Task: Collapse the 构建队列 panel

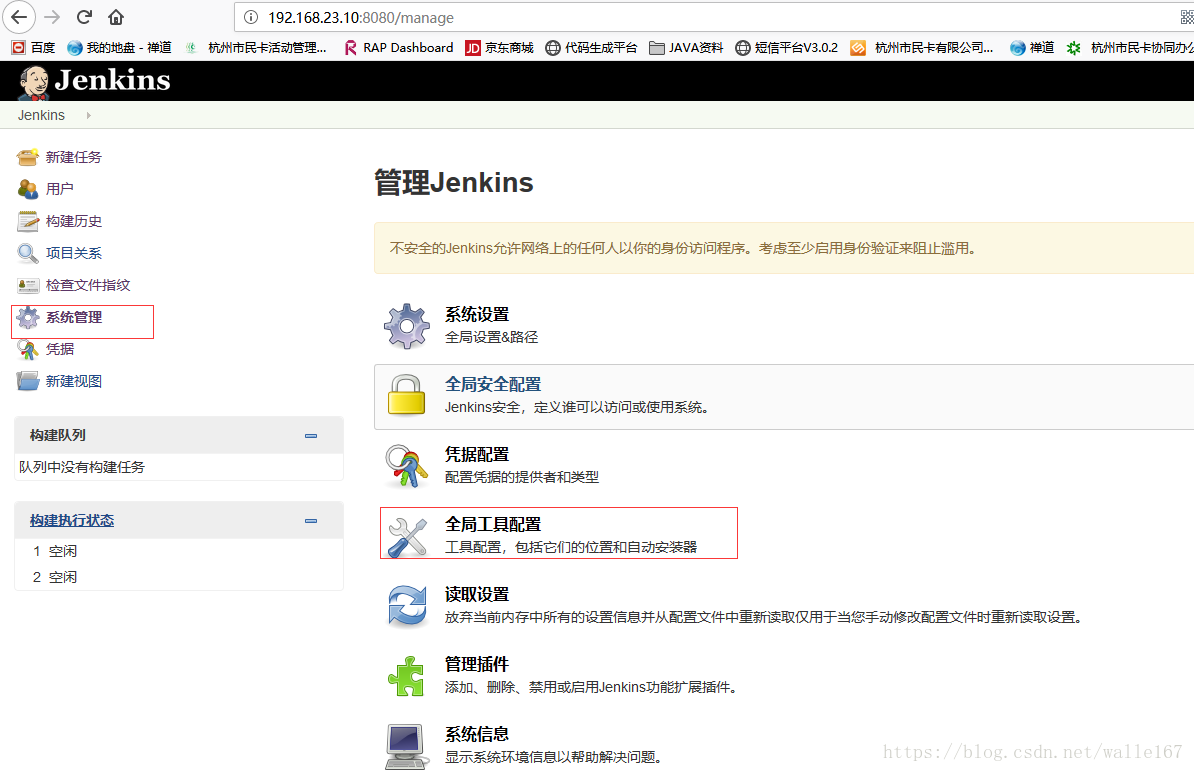Action: click(x=311, y=435)
